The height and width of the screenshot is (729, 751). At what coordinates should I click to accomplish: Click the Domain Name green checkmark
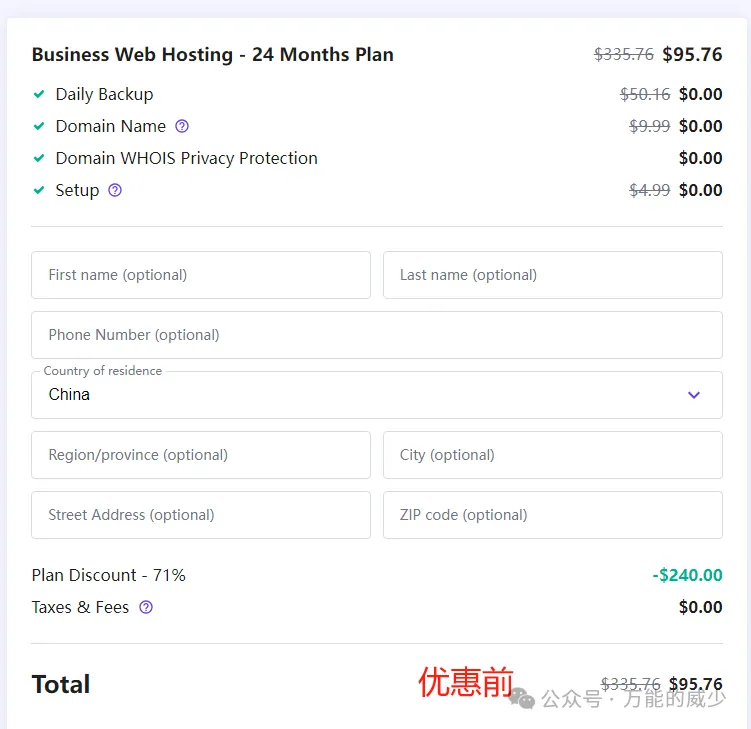coord(39,126)
